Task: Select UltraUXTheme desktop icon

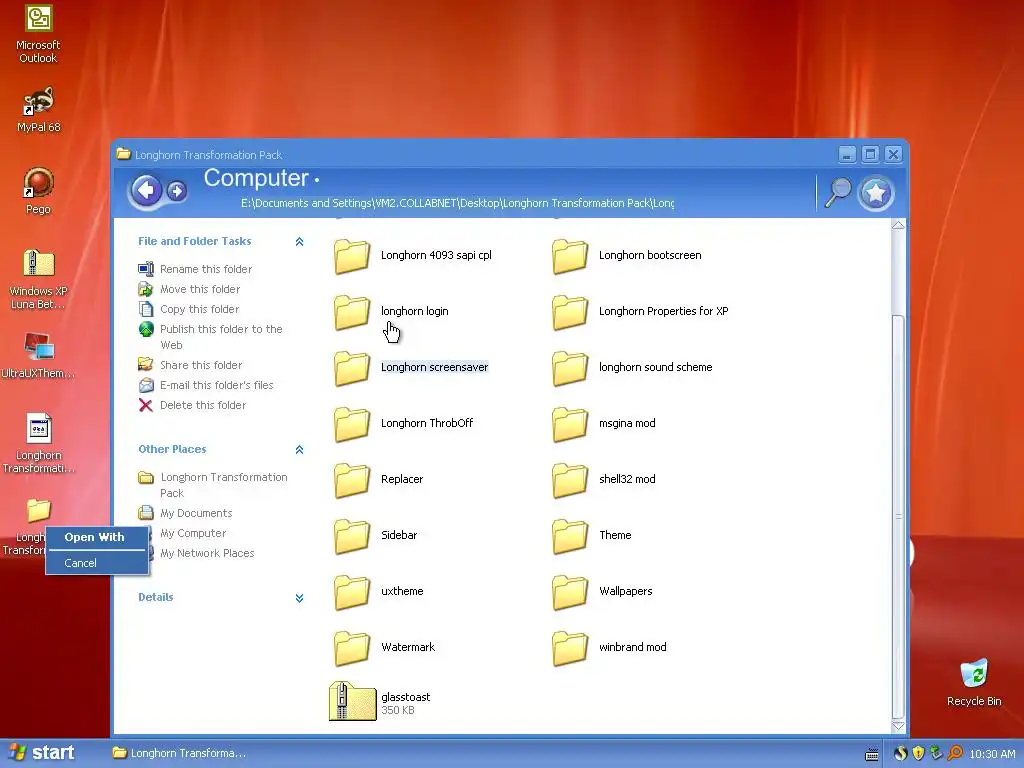Action: coord(38,356)
